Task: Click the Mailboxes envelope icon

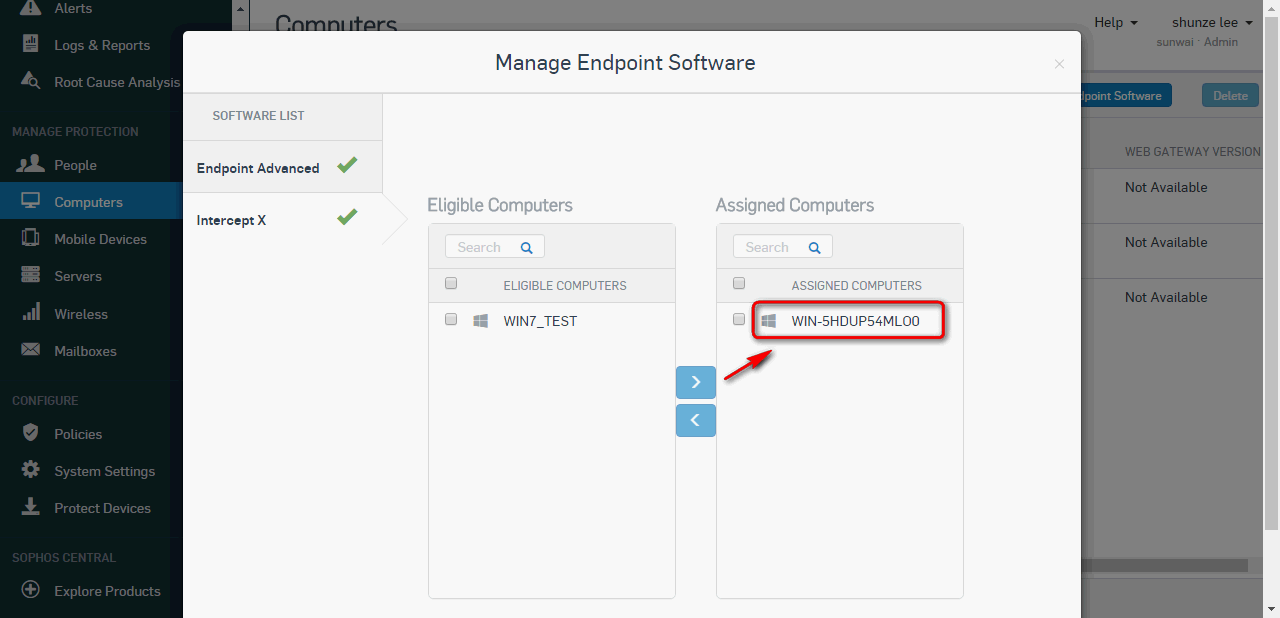Action: pyautogui.click(x=31, y=350)
